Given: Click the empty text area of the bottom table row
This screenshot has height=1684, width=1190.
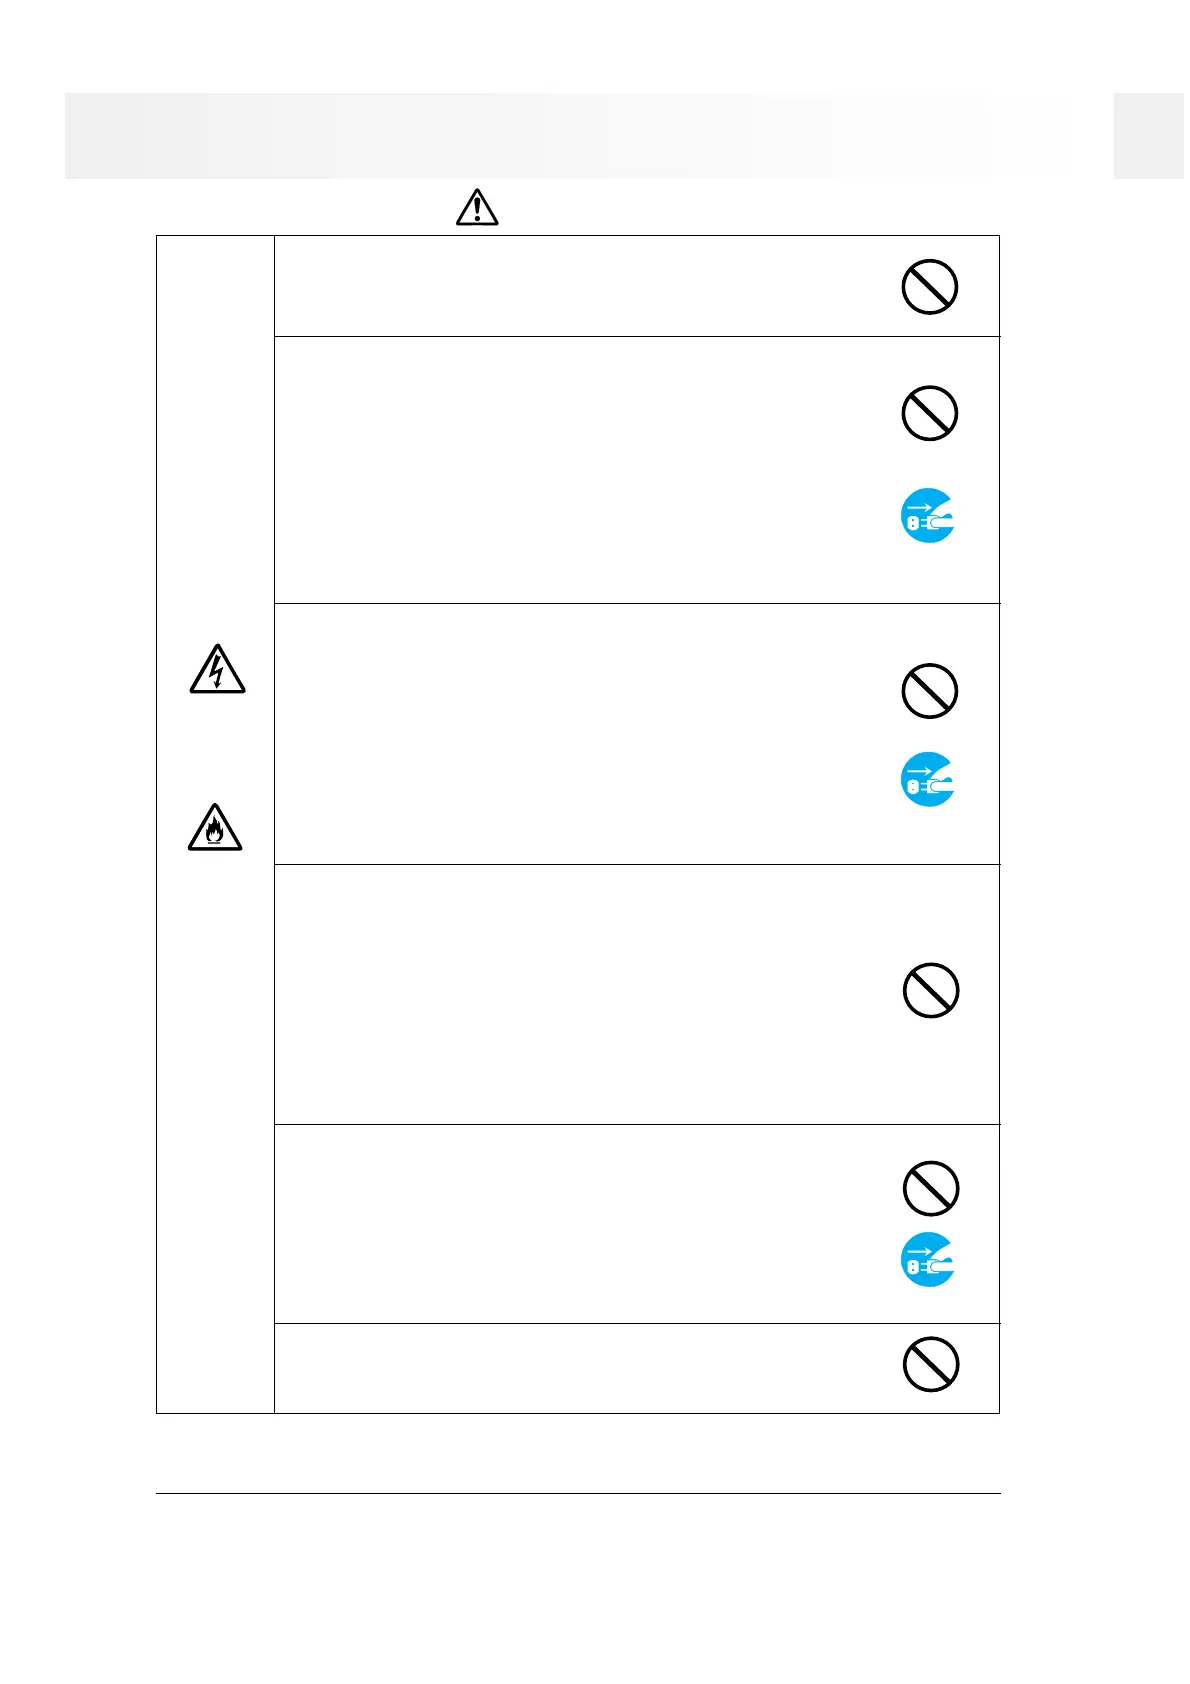Looking at the screenshot, I should 570,1368.
